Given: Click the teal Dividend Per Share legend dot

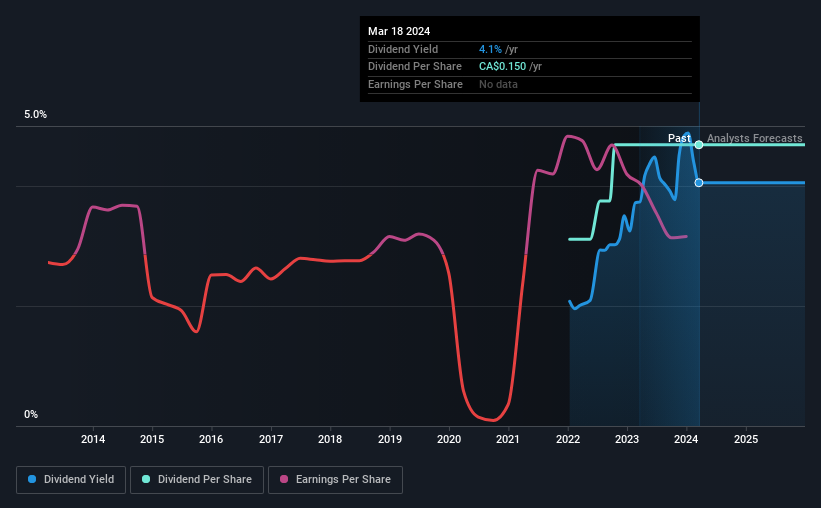Looking at the screenshot, I should tap(146, 479).
